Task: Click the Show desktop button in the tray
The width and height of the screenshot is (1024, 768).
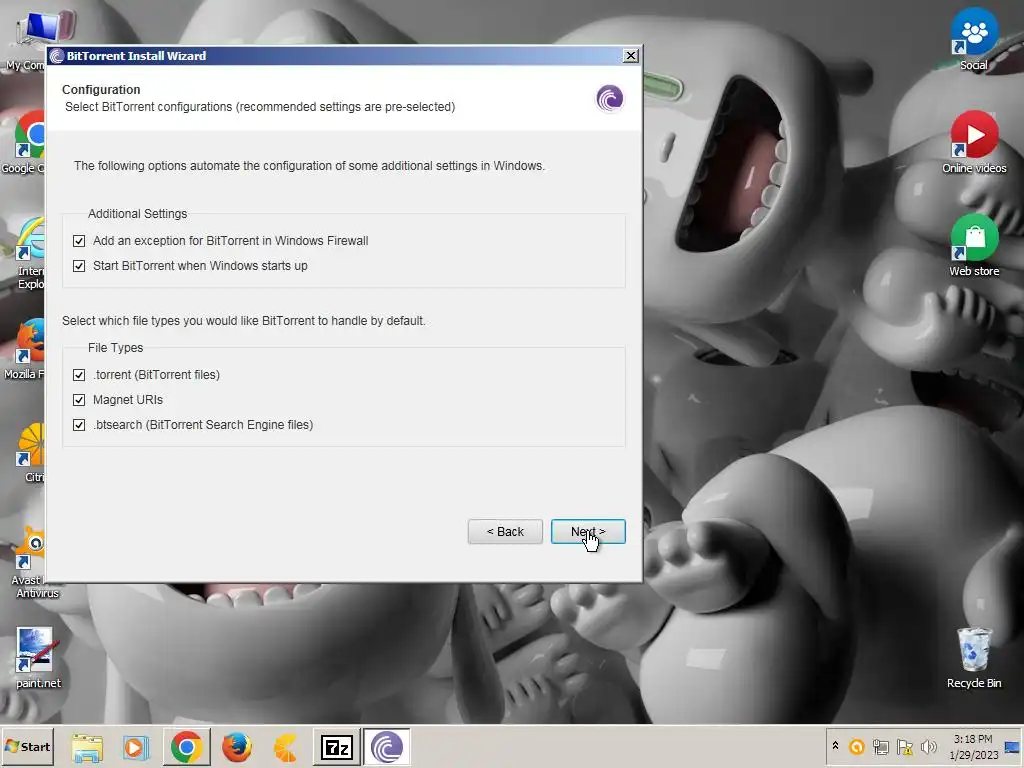Action: 1013,747
